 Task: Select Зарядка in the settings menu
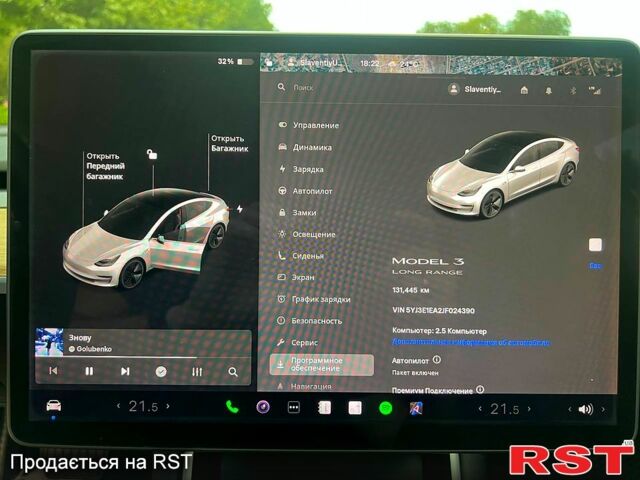click(307, 169)
